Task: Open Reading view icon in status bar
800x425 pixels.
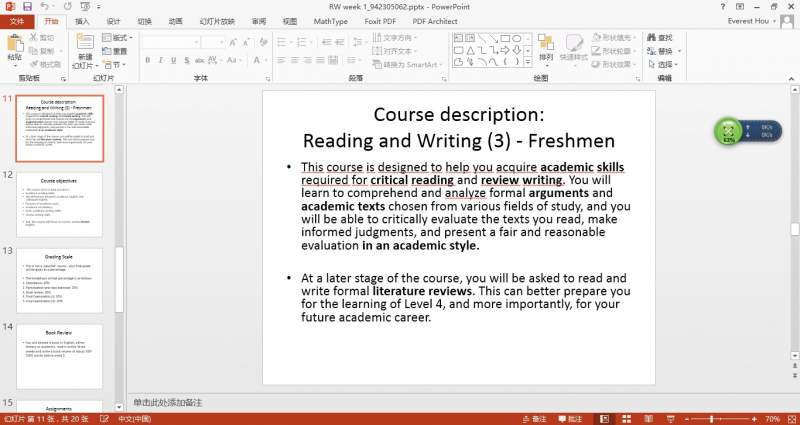Action: click(648, 419)
